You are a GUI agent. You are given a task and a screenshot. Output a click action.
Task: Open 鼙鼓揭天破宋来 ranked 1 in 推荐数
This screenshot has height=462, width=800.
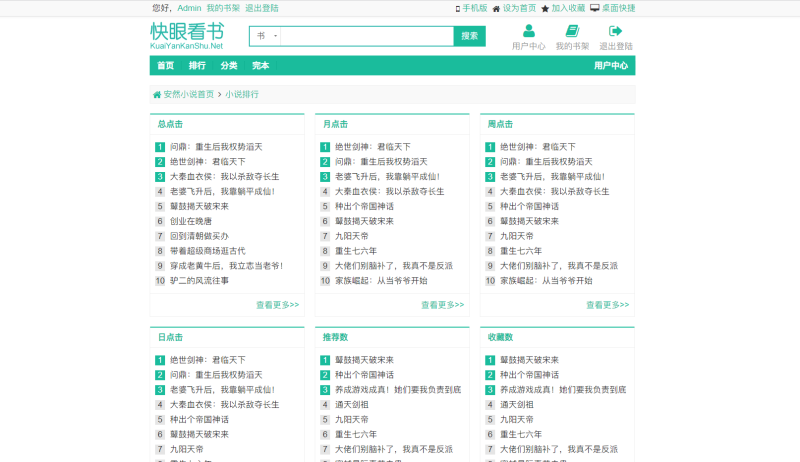point(364,360)
